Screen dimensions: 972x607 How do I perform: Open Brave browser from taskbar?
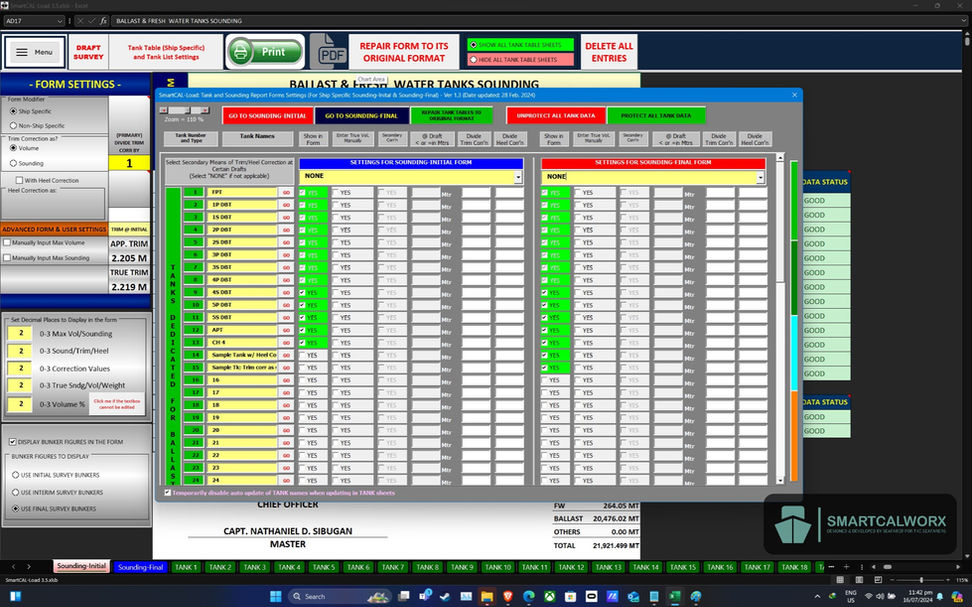tap(508, 596)
